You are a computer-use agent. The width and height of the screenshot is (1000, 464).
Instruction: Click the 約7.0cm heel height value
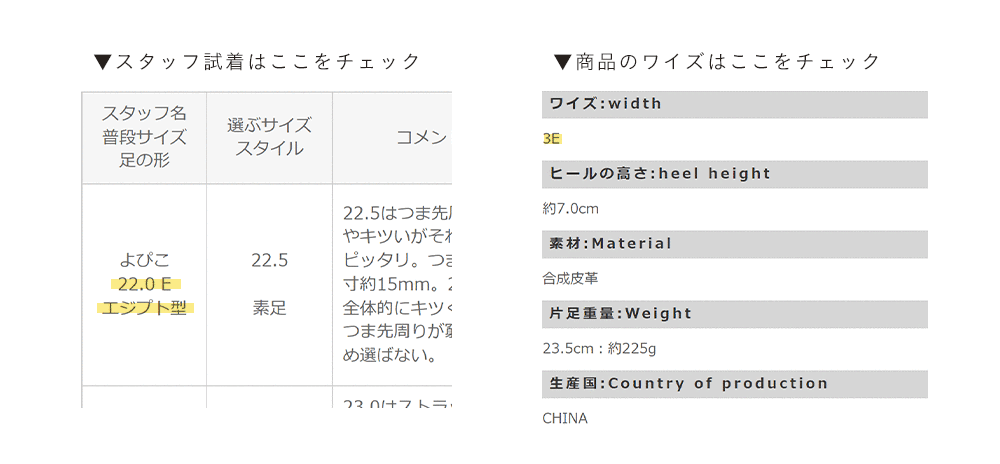point(571,209)
